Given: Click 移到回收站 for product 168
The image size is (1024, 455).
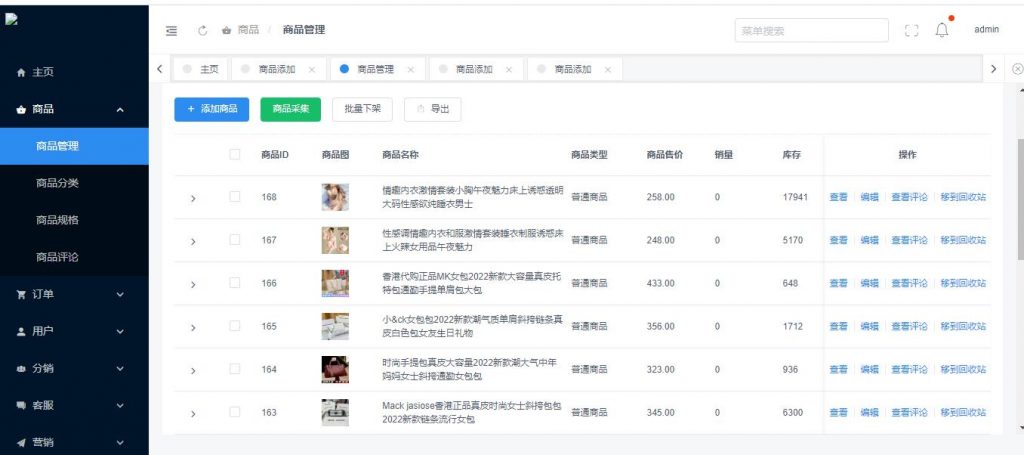Looking at the screenshot, I should pos(963,196).
